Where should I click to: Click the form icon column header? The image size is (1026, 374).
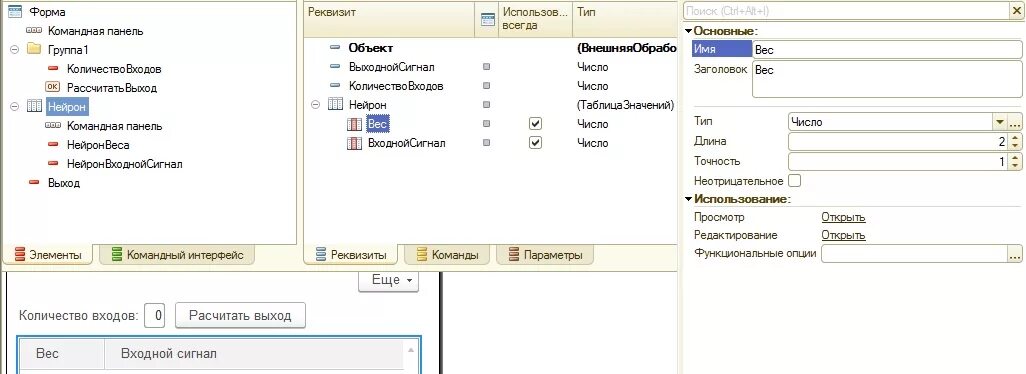[x=487, y=19]
